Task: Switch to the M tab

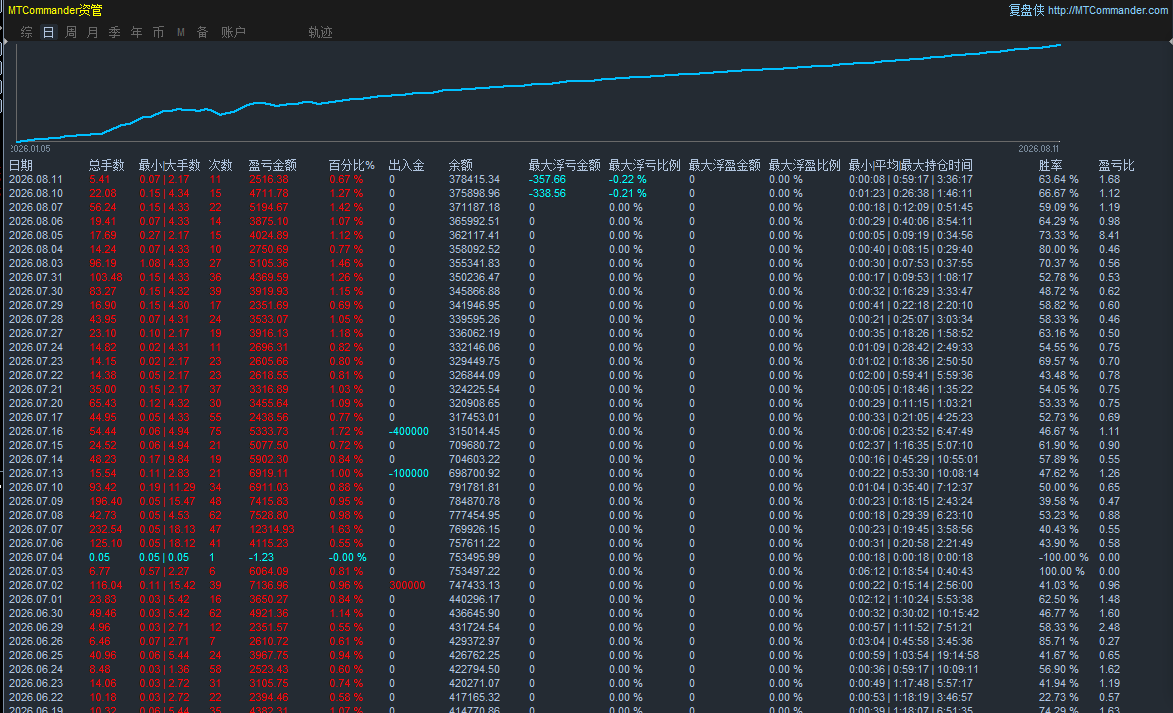Action: (x=180, y=32)
